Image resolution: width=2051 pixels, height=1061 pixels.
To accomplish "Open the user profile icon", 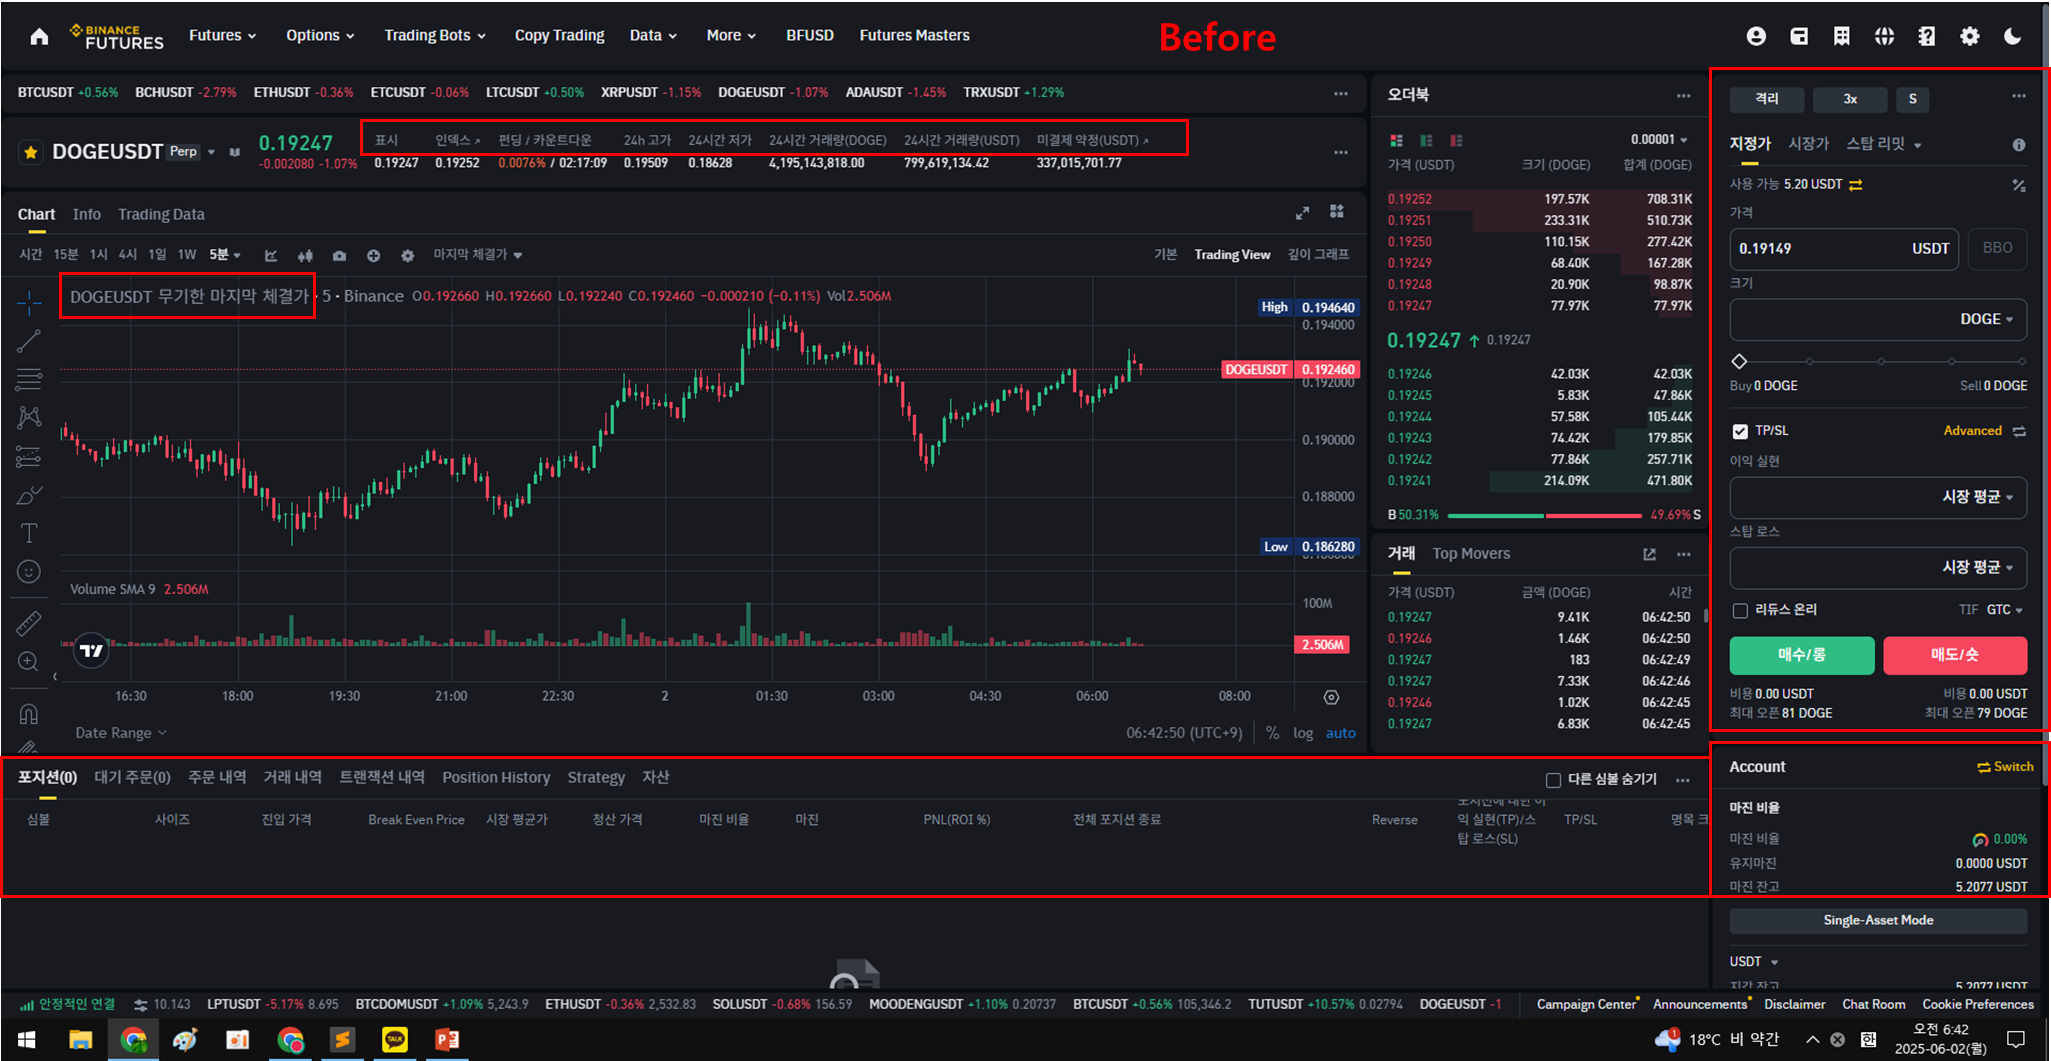I will point(1756,36).
